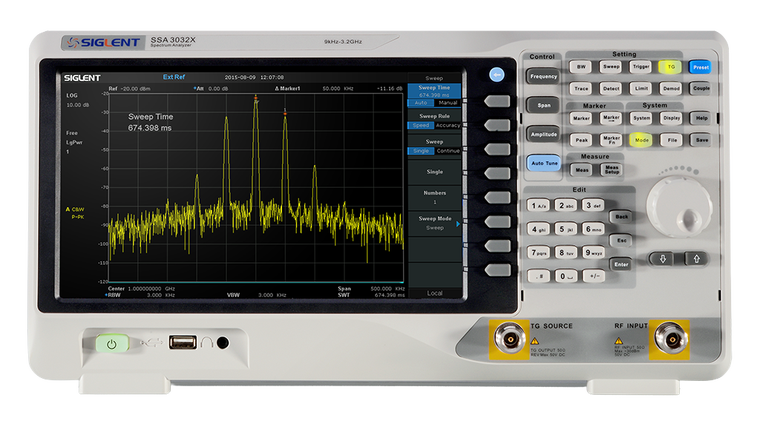This screenshot has width=760, height=427.
Task: Hit the Amplitude control key
Action: pyautogui.click(x=543, y=134)
